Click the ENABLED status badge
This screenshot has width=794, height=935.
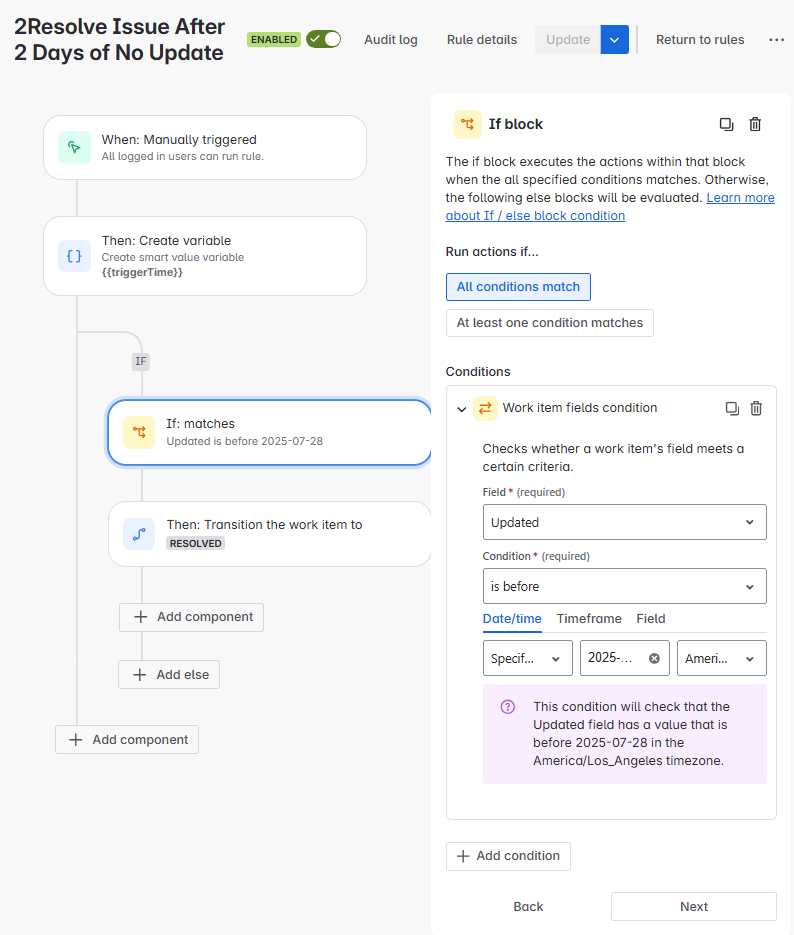click(x=274, y=40)
